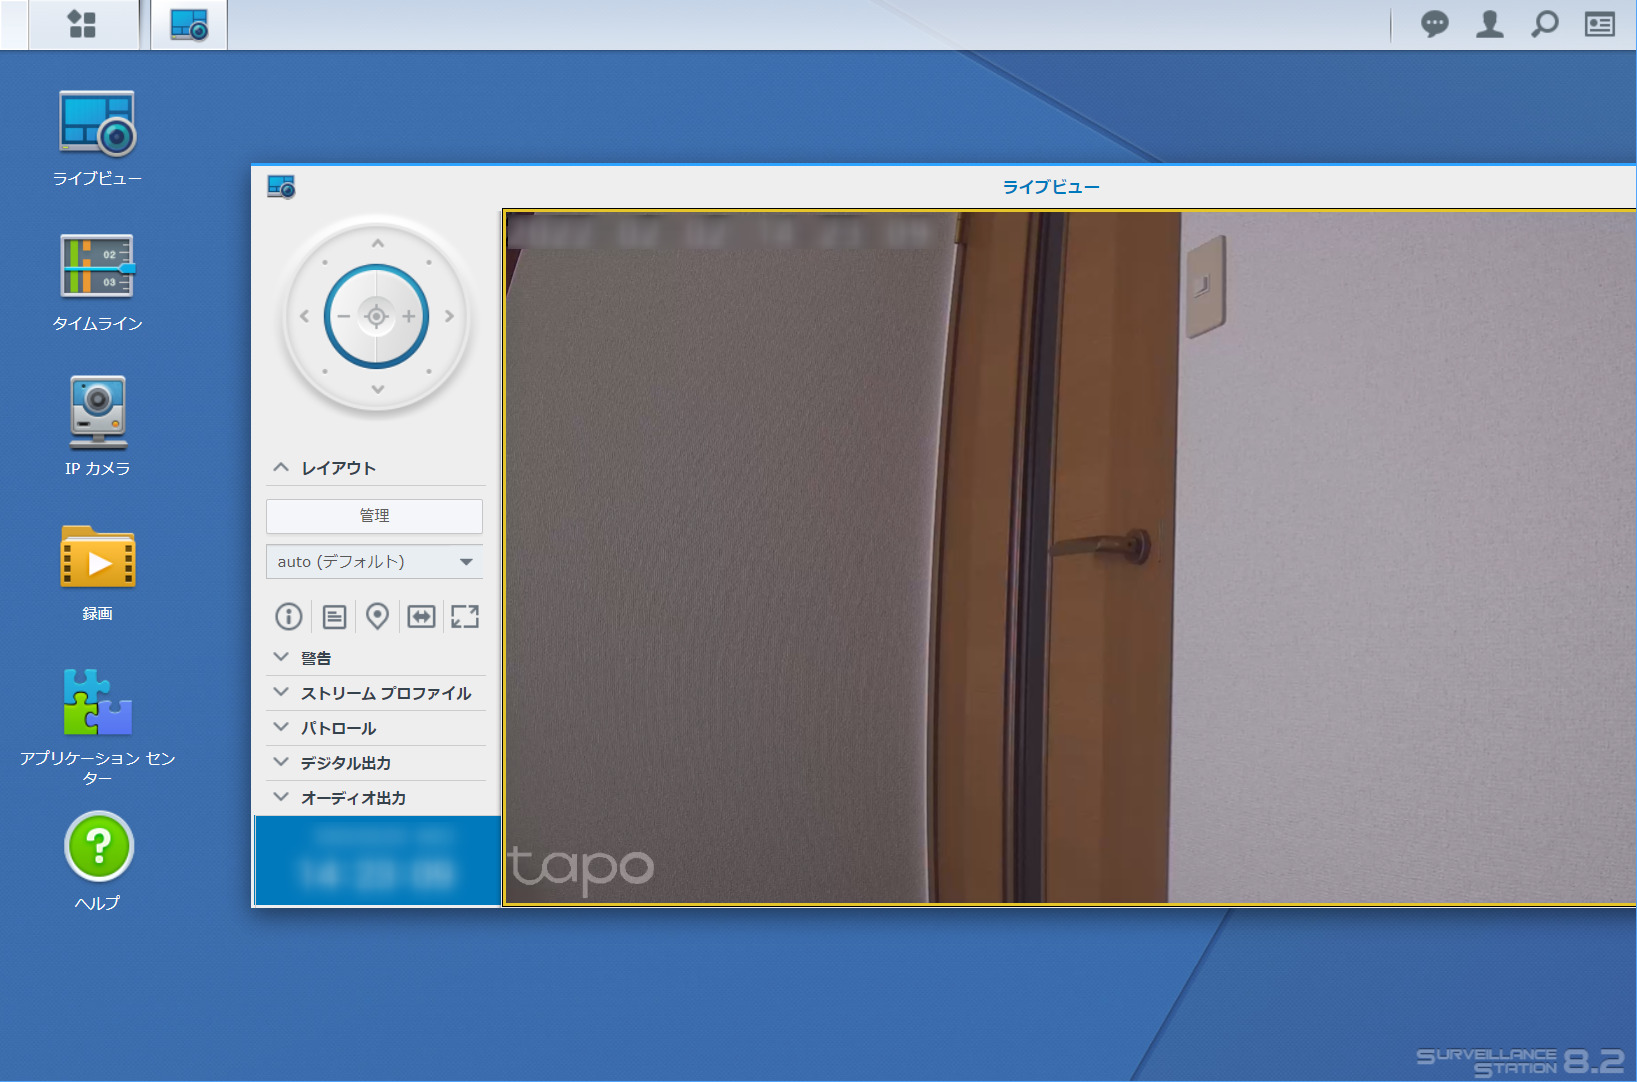The width and height of the screenshot is (1637, 1082).
Task: Show camera information icon
Action: point(289,616)
